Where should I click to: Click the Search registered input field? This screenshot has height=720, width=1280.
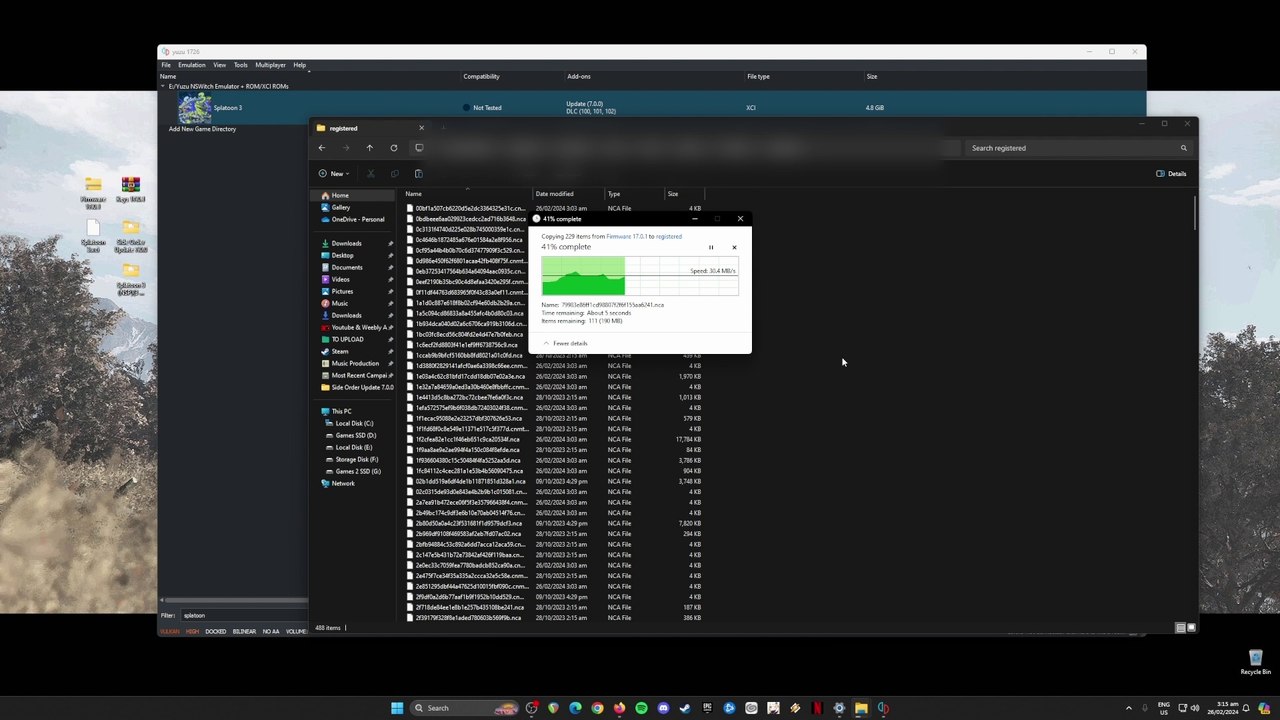click(1070, 148)
